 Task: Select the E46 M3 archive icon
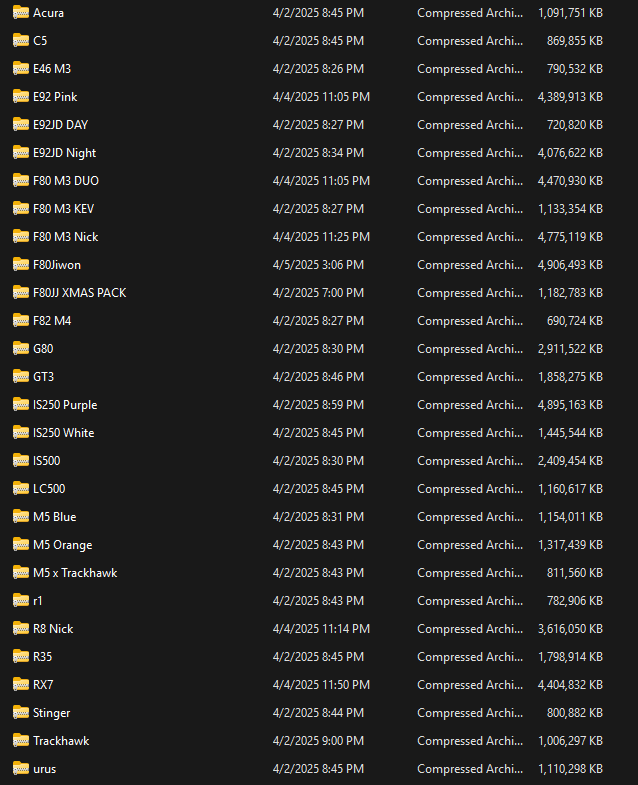point(21,69)
